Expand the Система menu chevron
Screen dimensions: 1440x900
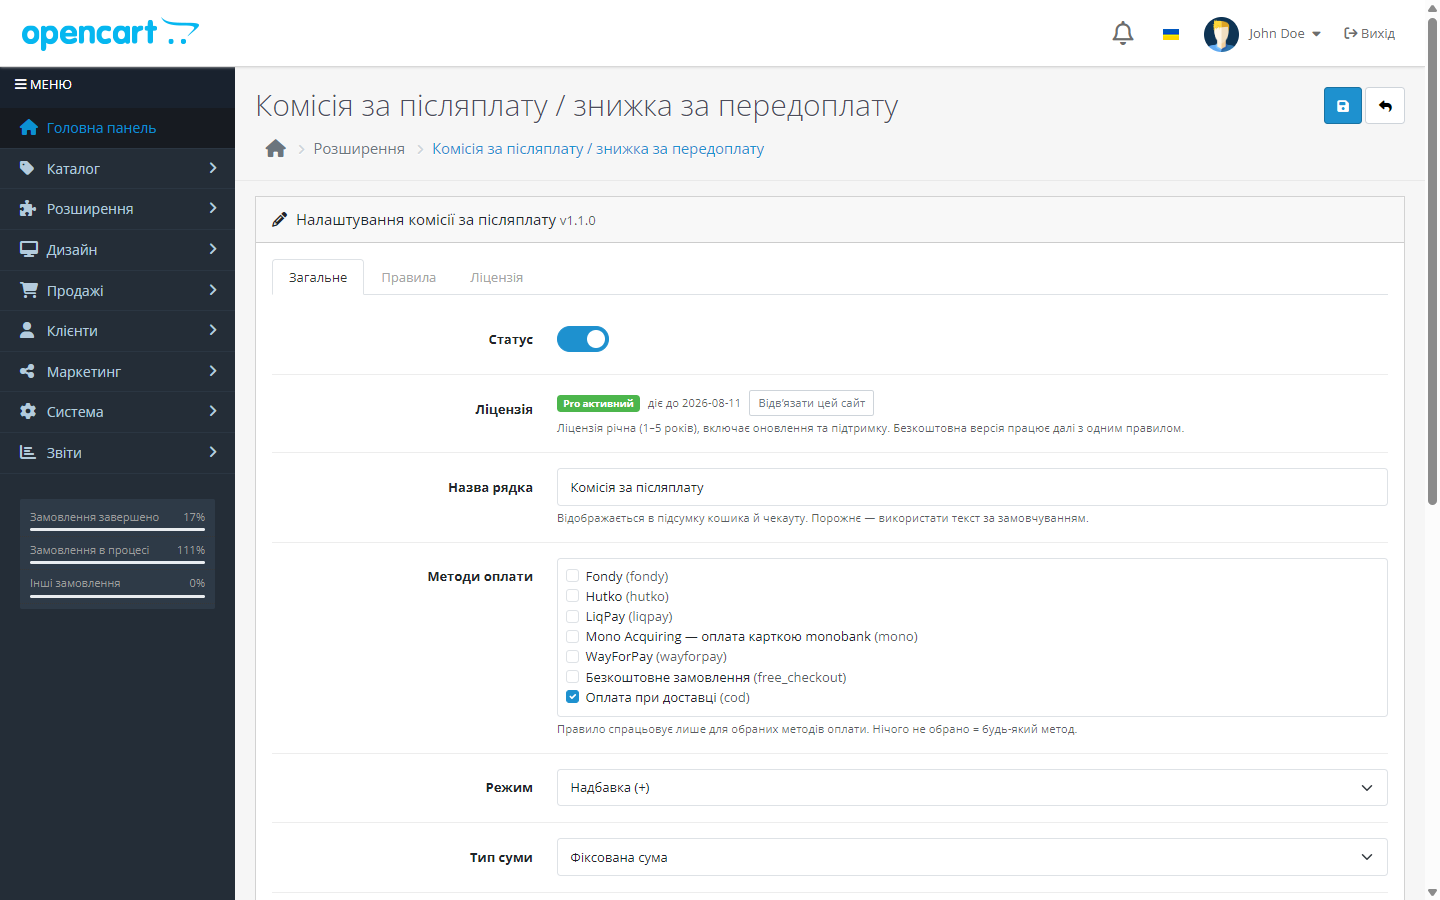pyautogui.click(x=213, y=411)
